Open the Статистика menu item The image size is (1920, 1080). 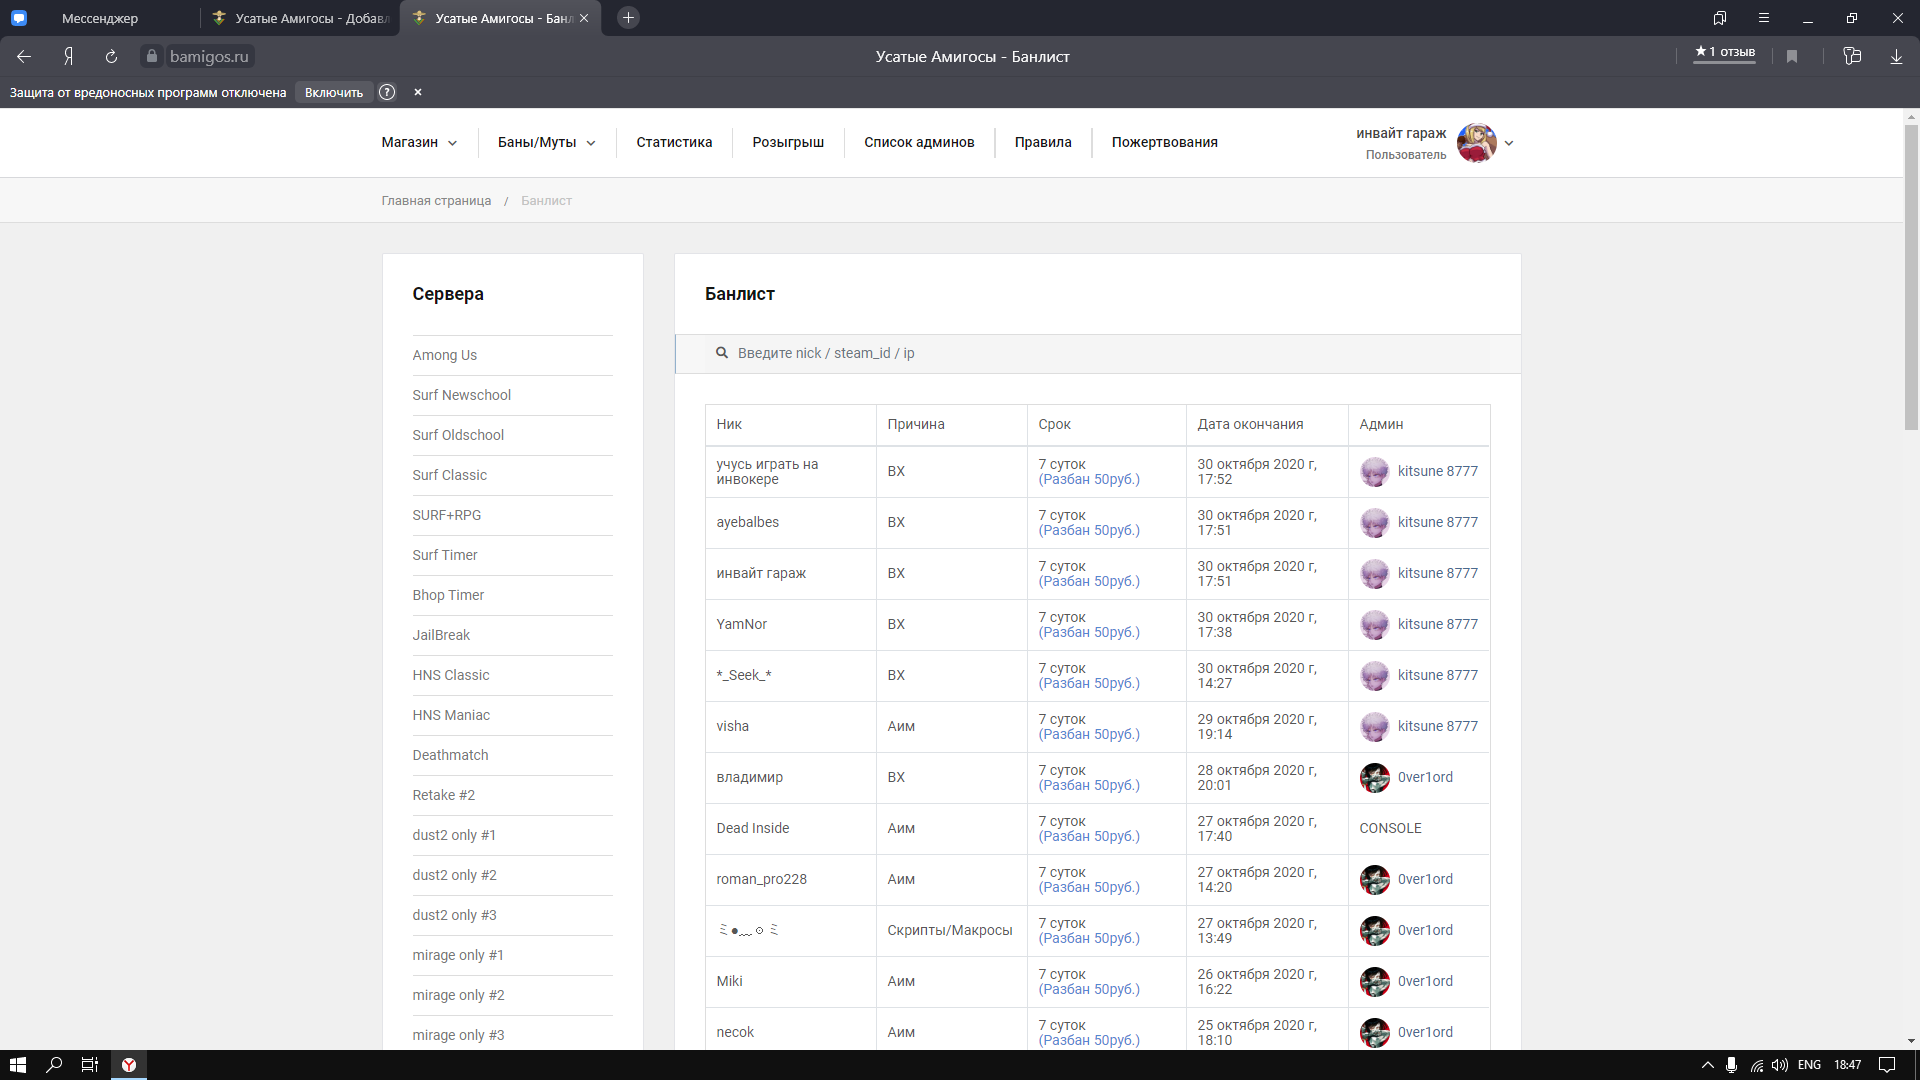point(674,142)
